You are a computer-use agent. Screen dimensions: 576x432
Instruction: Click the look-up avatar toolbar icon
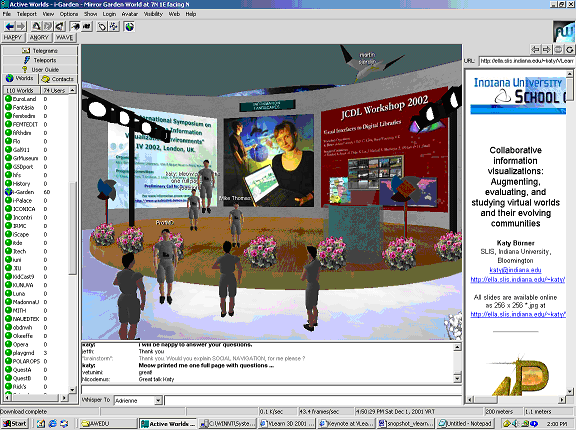36,26
